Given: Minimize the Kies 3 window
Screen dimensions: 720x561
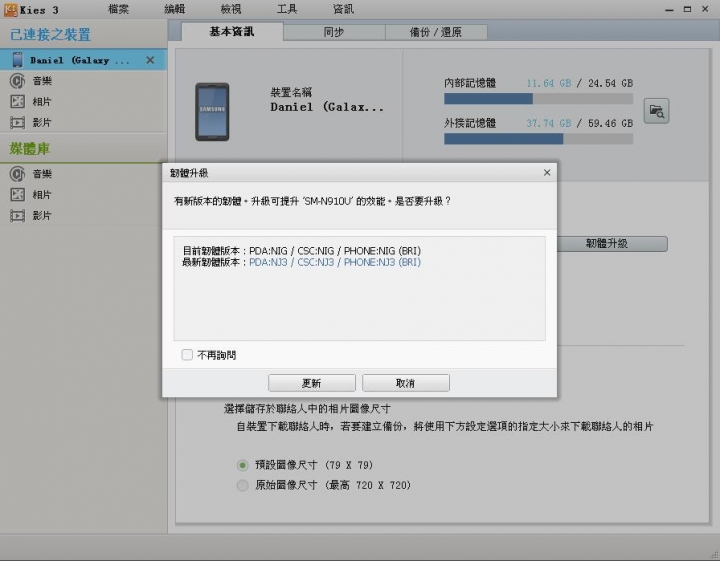Looking at the screenshot, I should 669,9.
